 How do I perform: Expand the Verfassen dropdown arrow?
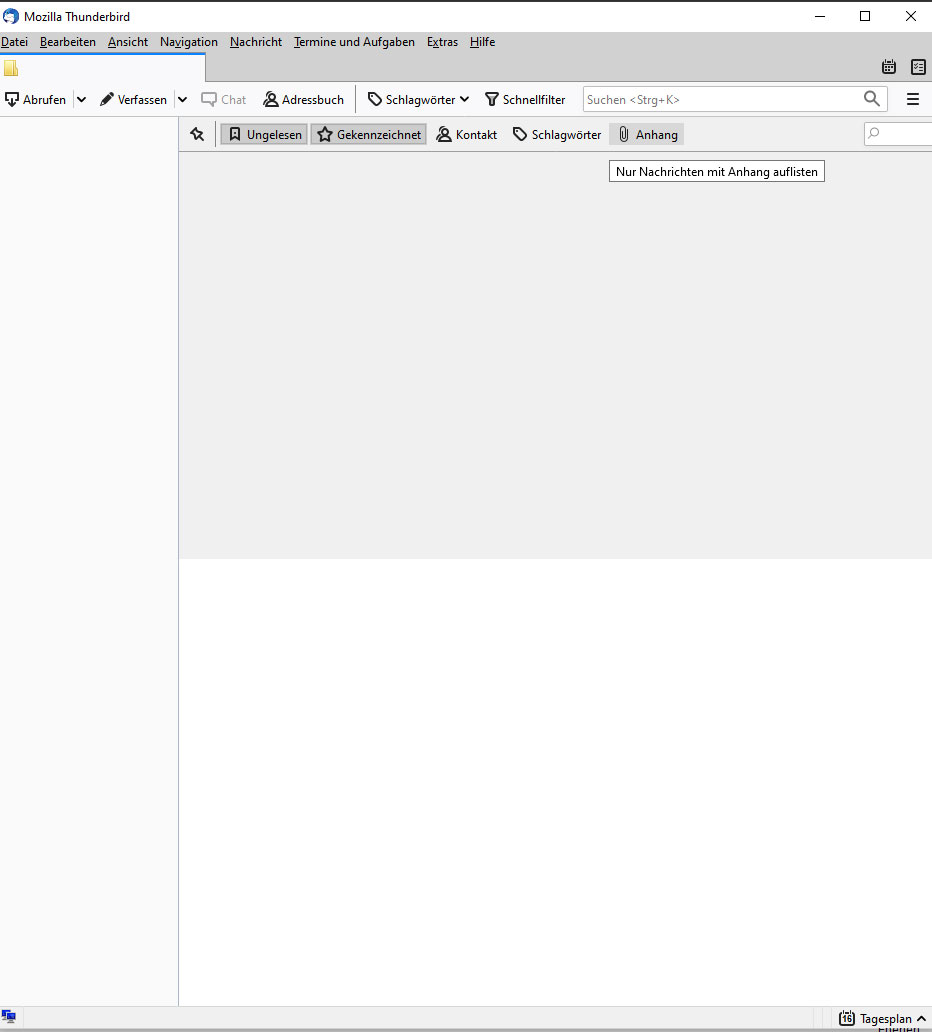pos(182,99)
